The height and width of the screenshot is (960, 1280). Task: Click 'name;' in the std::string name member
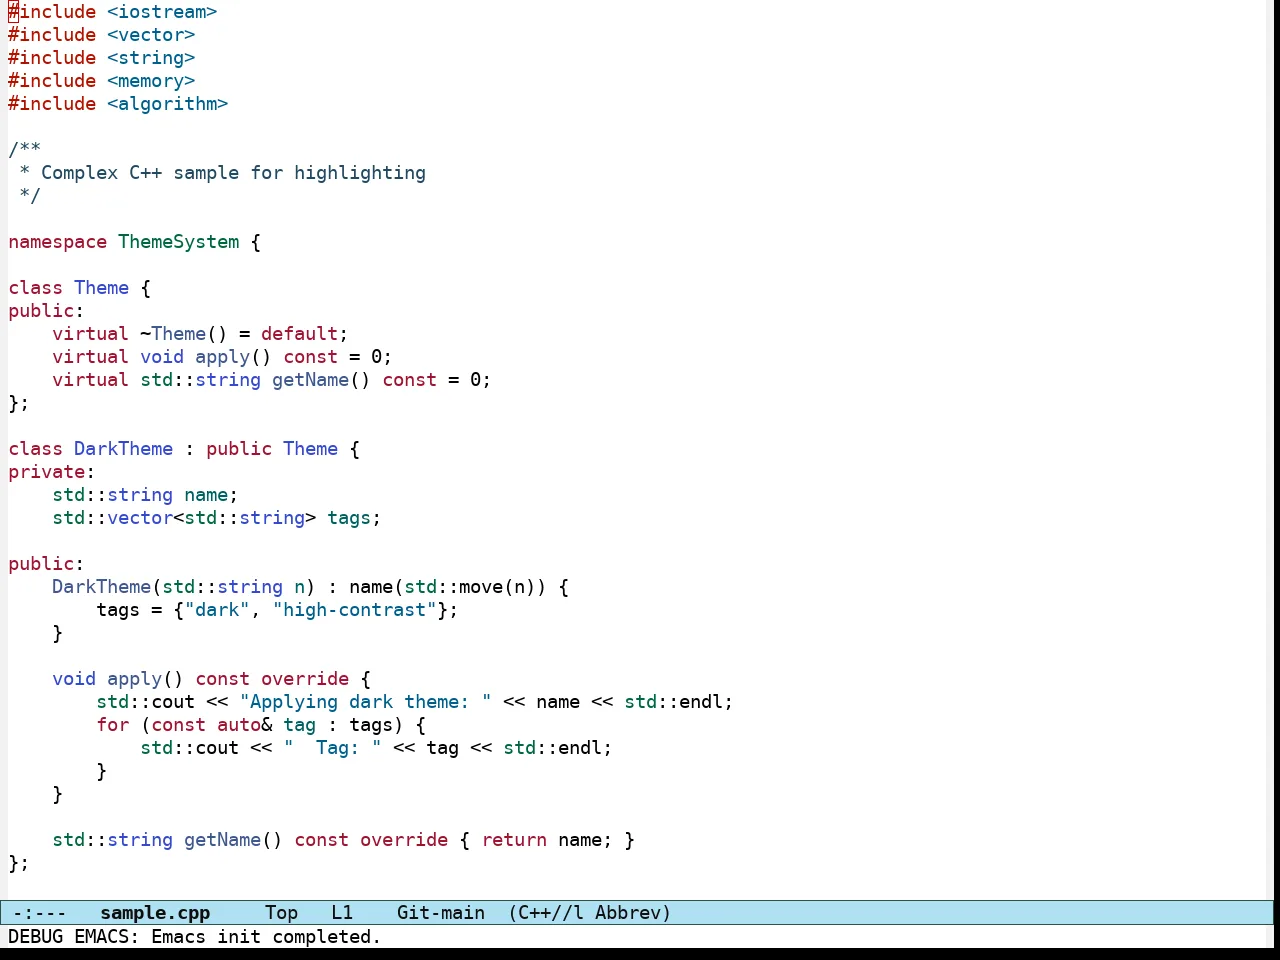[x=211, y=495]
